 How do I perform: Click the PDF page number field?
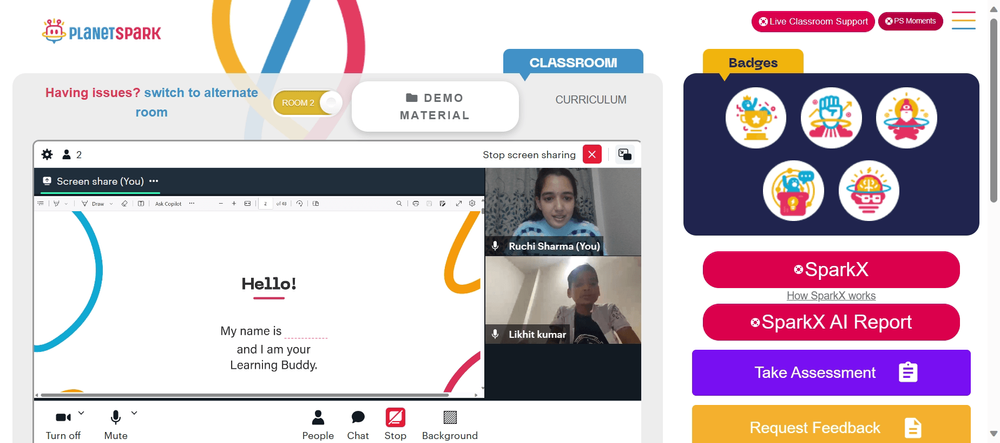coord(265,204)
